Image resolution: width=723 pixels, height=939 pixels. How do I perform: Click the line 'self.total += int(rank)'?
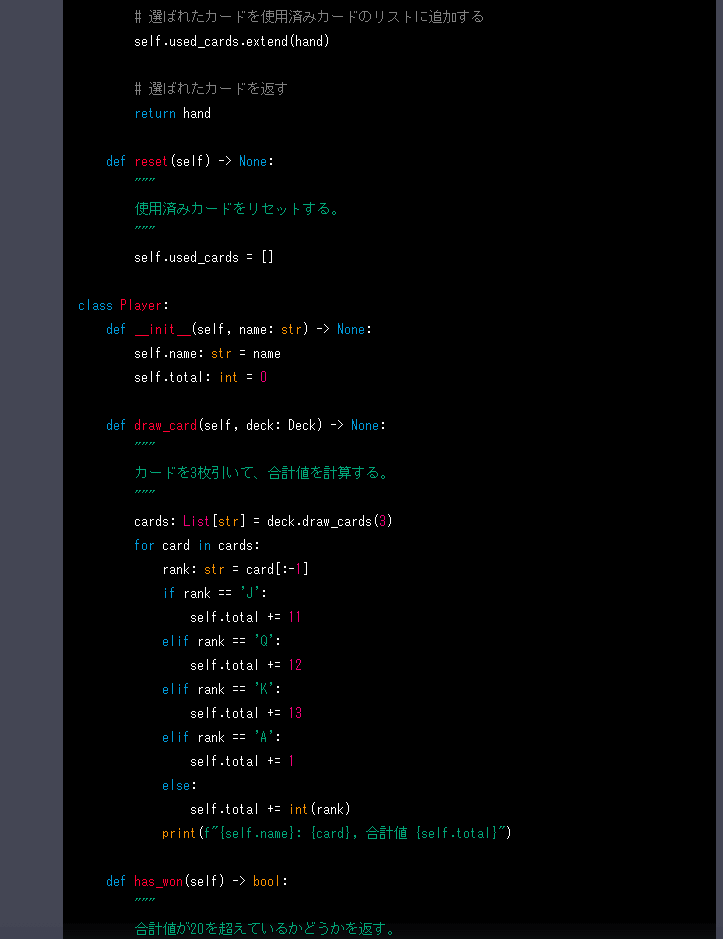(270, 809)
